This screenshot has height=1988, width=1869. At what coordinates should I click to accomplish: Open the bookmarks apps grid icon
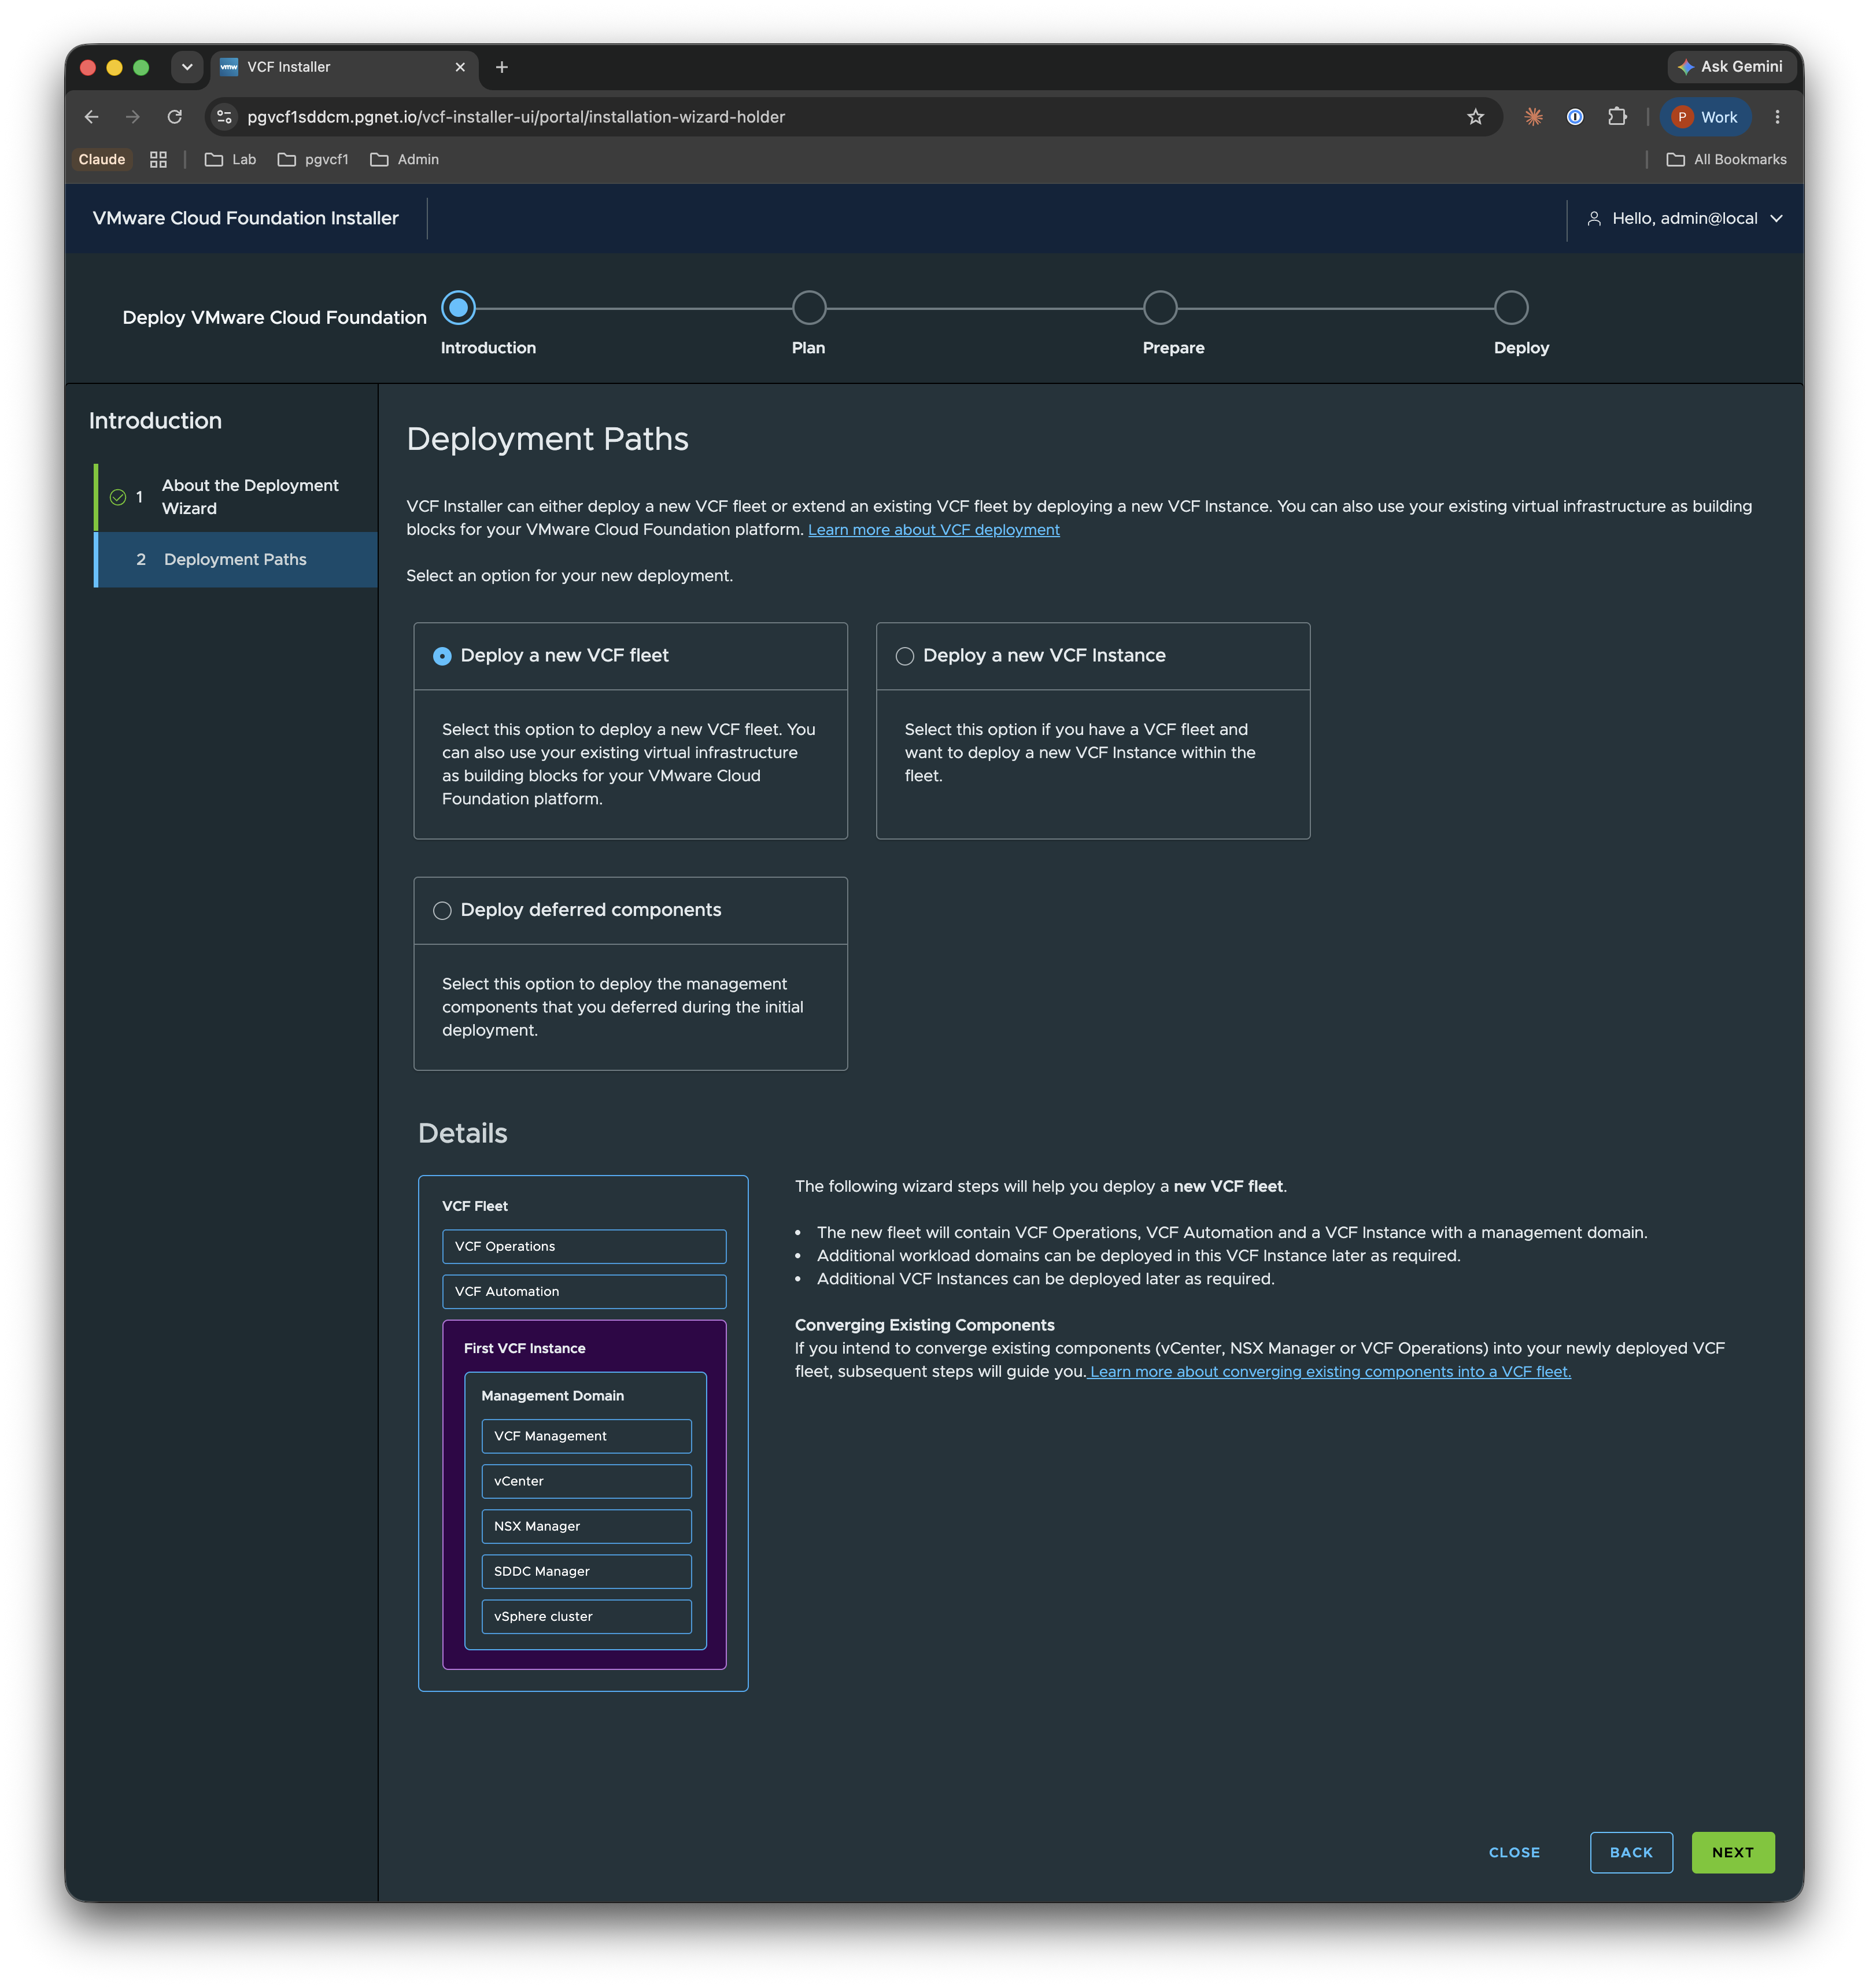coord(158,160)
